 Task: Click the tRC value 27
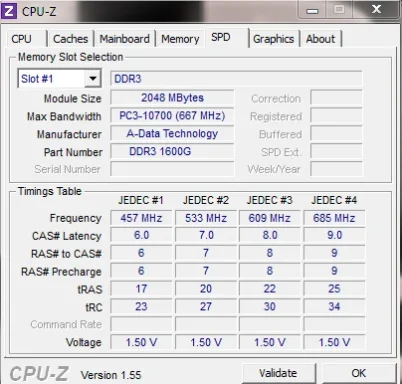(206, 307)
